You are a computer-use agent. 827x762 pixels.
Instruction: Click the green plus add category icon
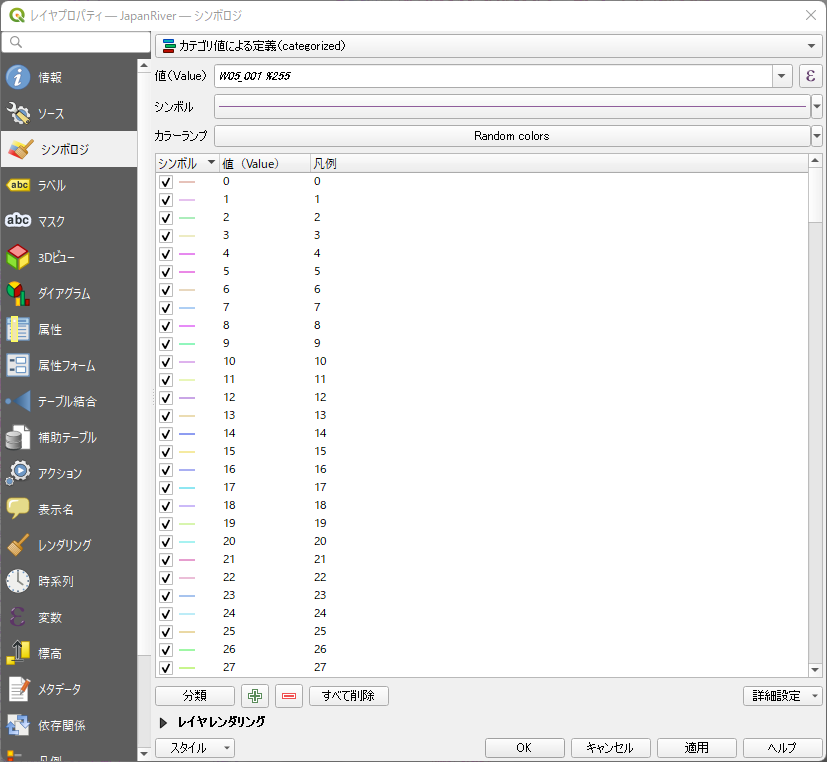pos(255,696)
